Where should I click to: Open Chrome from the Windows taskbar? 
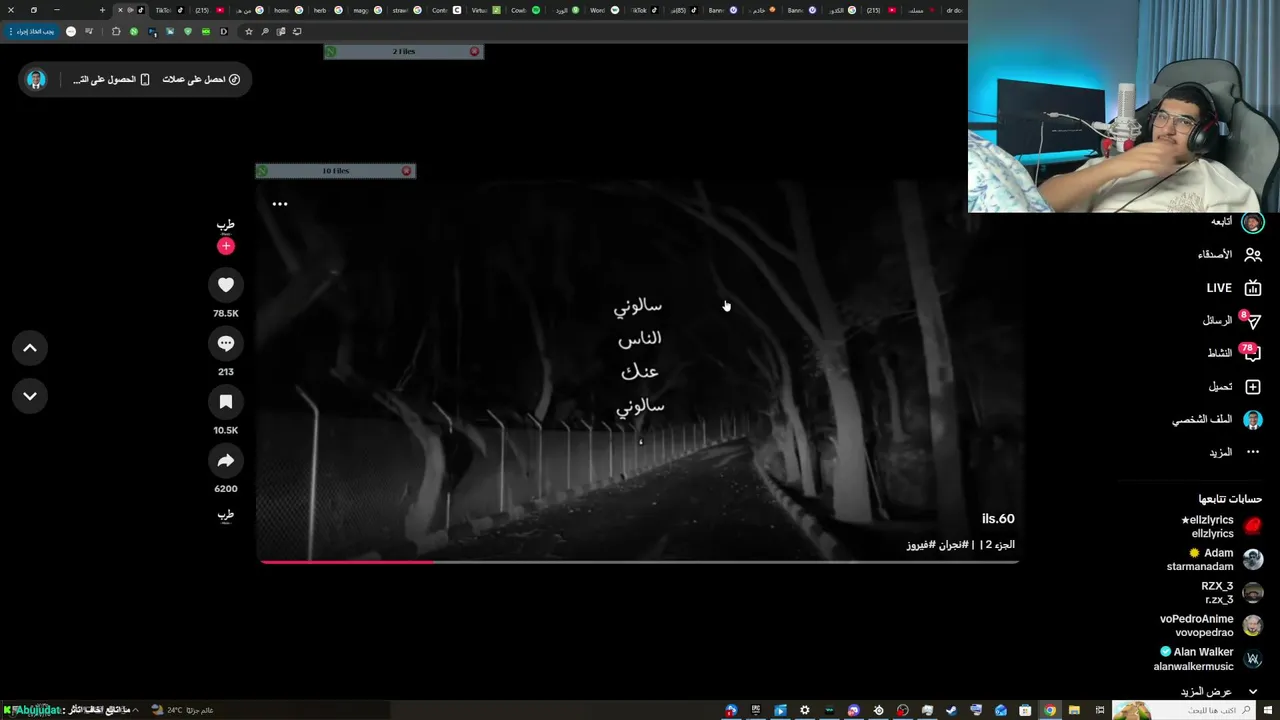pos(1050,710)
